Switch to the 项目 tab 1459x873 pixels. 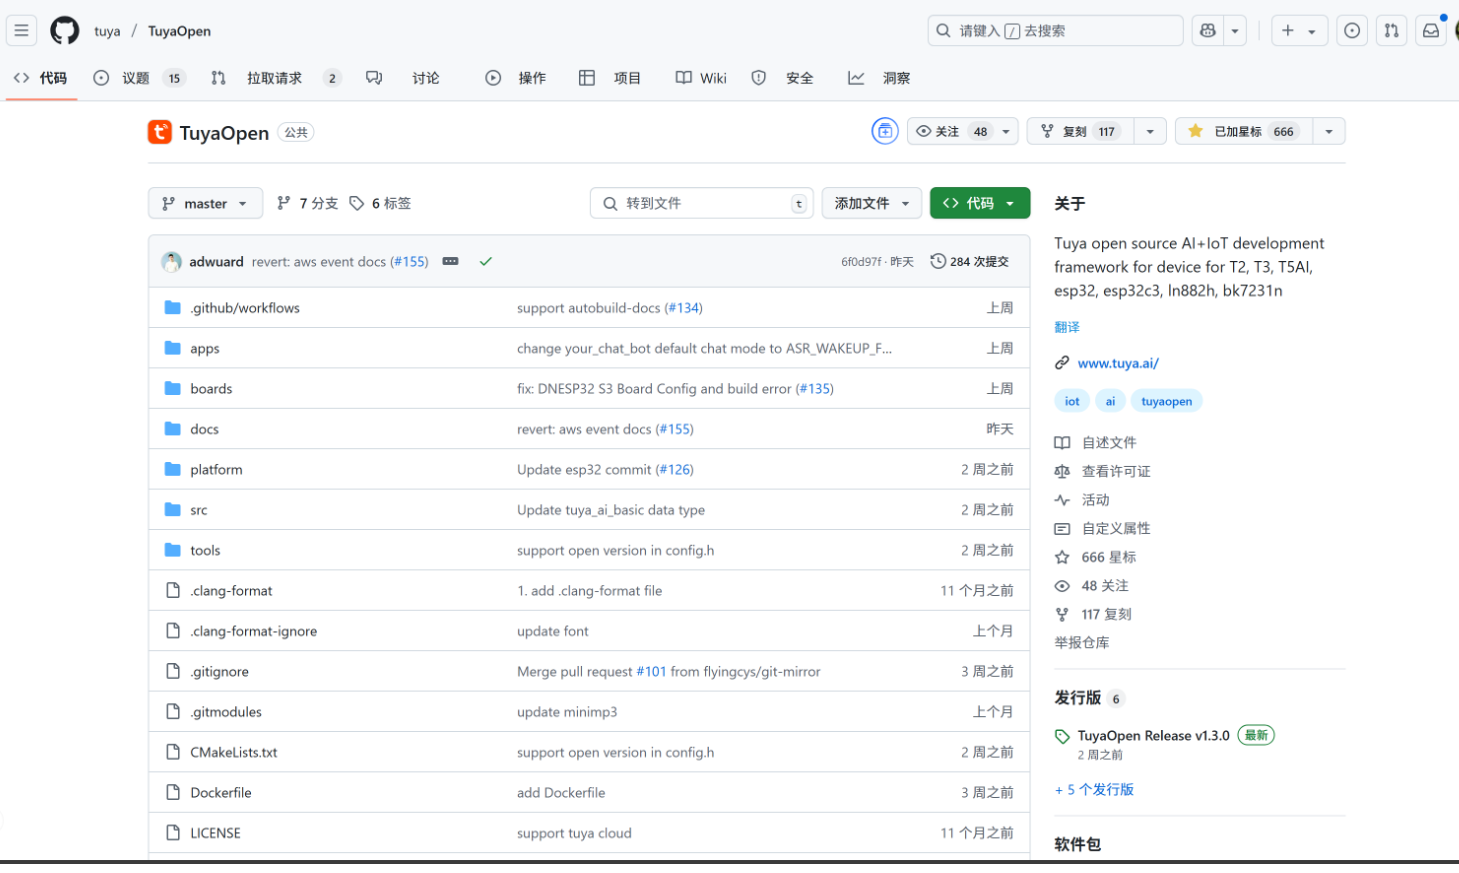(x=610, y=78)
